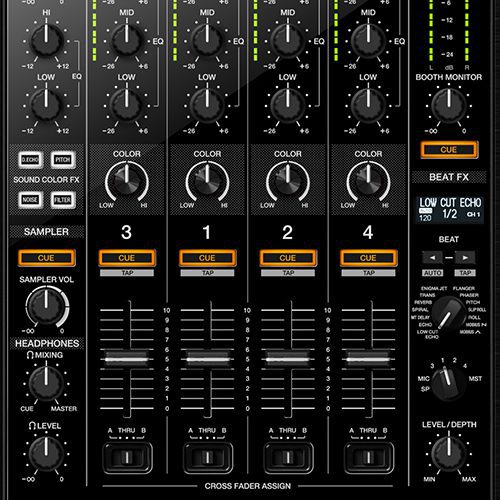Viewport: 500px width, 500px height.
Task: Activate the NOISE sound color FX
Action: click(x=30, y=200)
